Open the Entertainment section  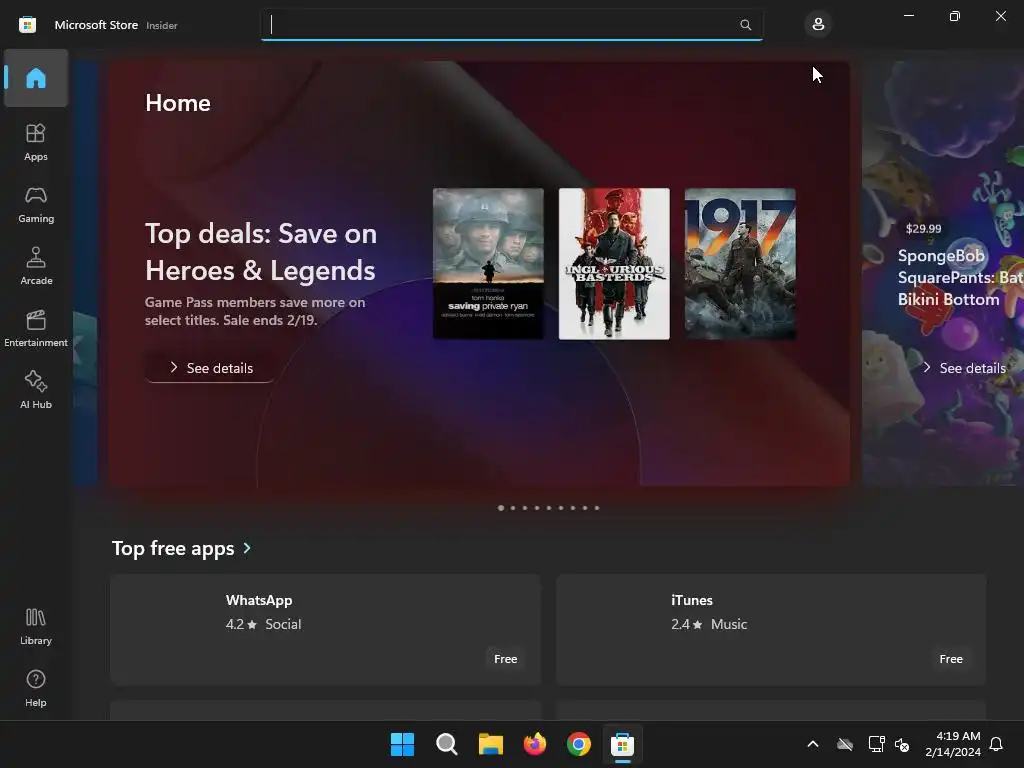36,328
